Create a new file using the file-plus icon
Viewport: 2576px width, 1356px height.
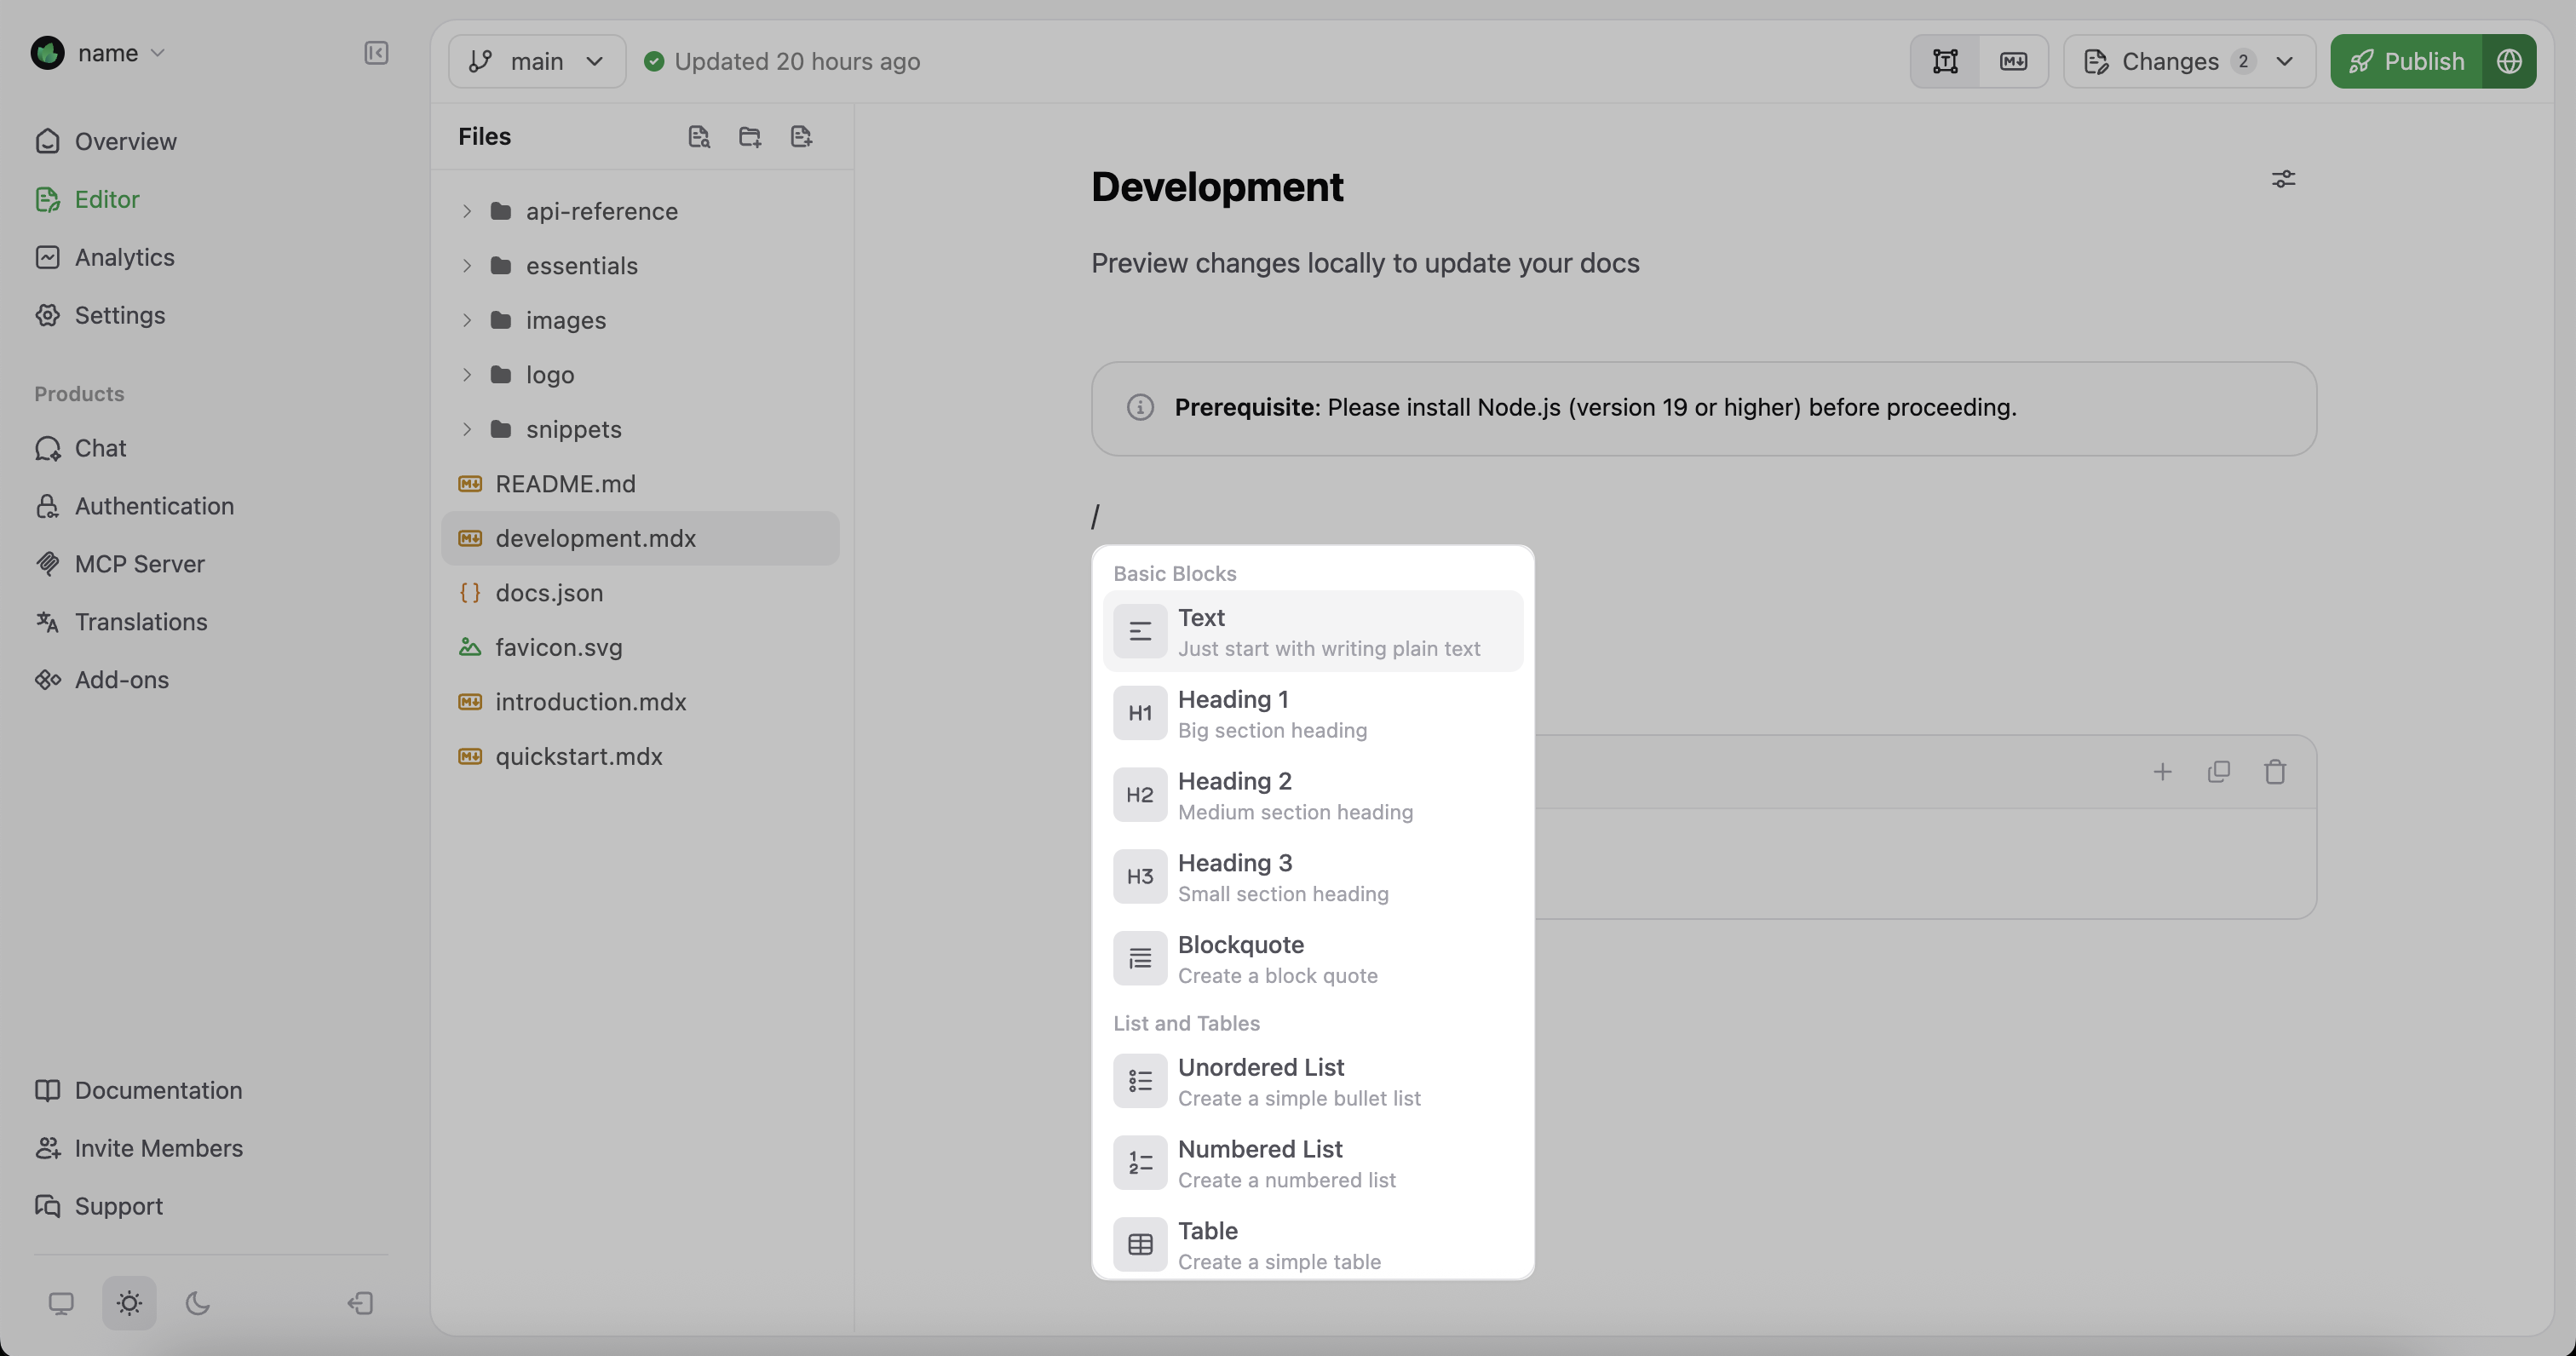(801, 136)
